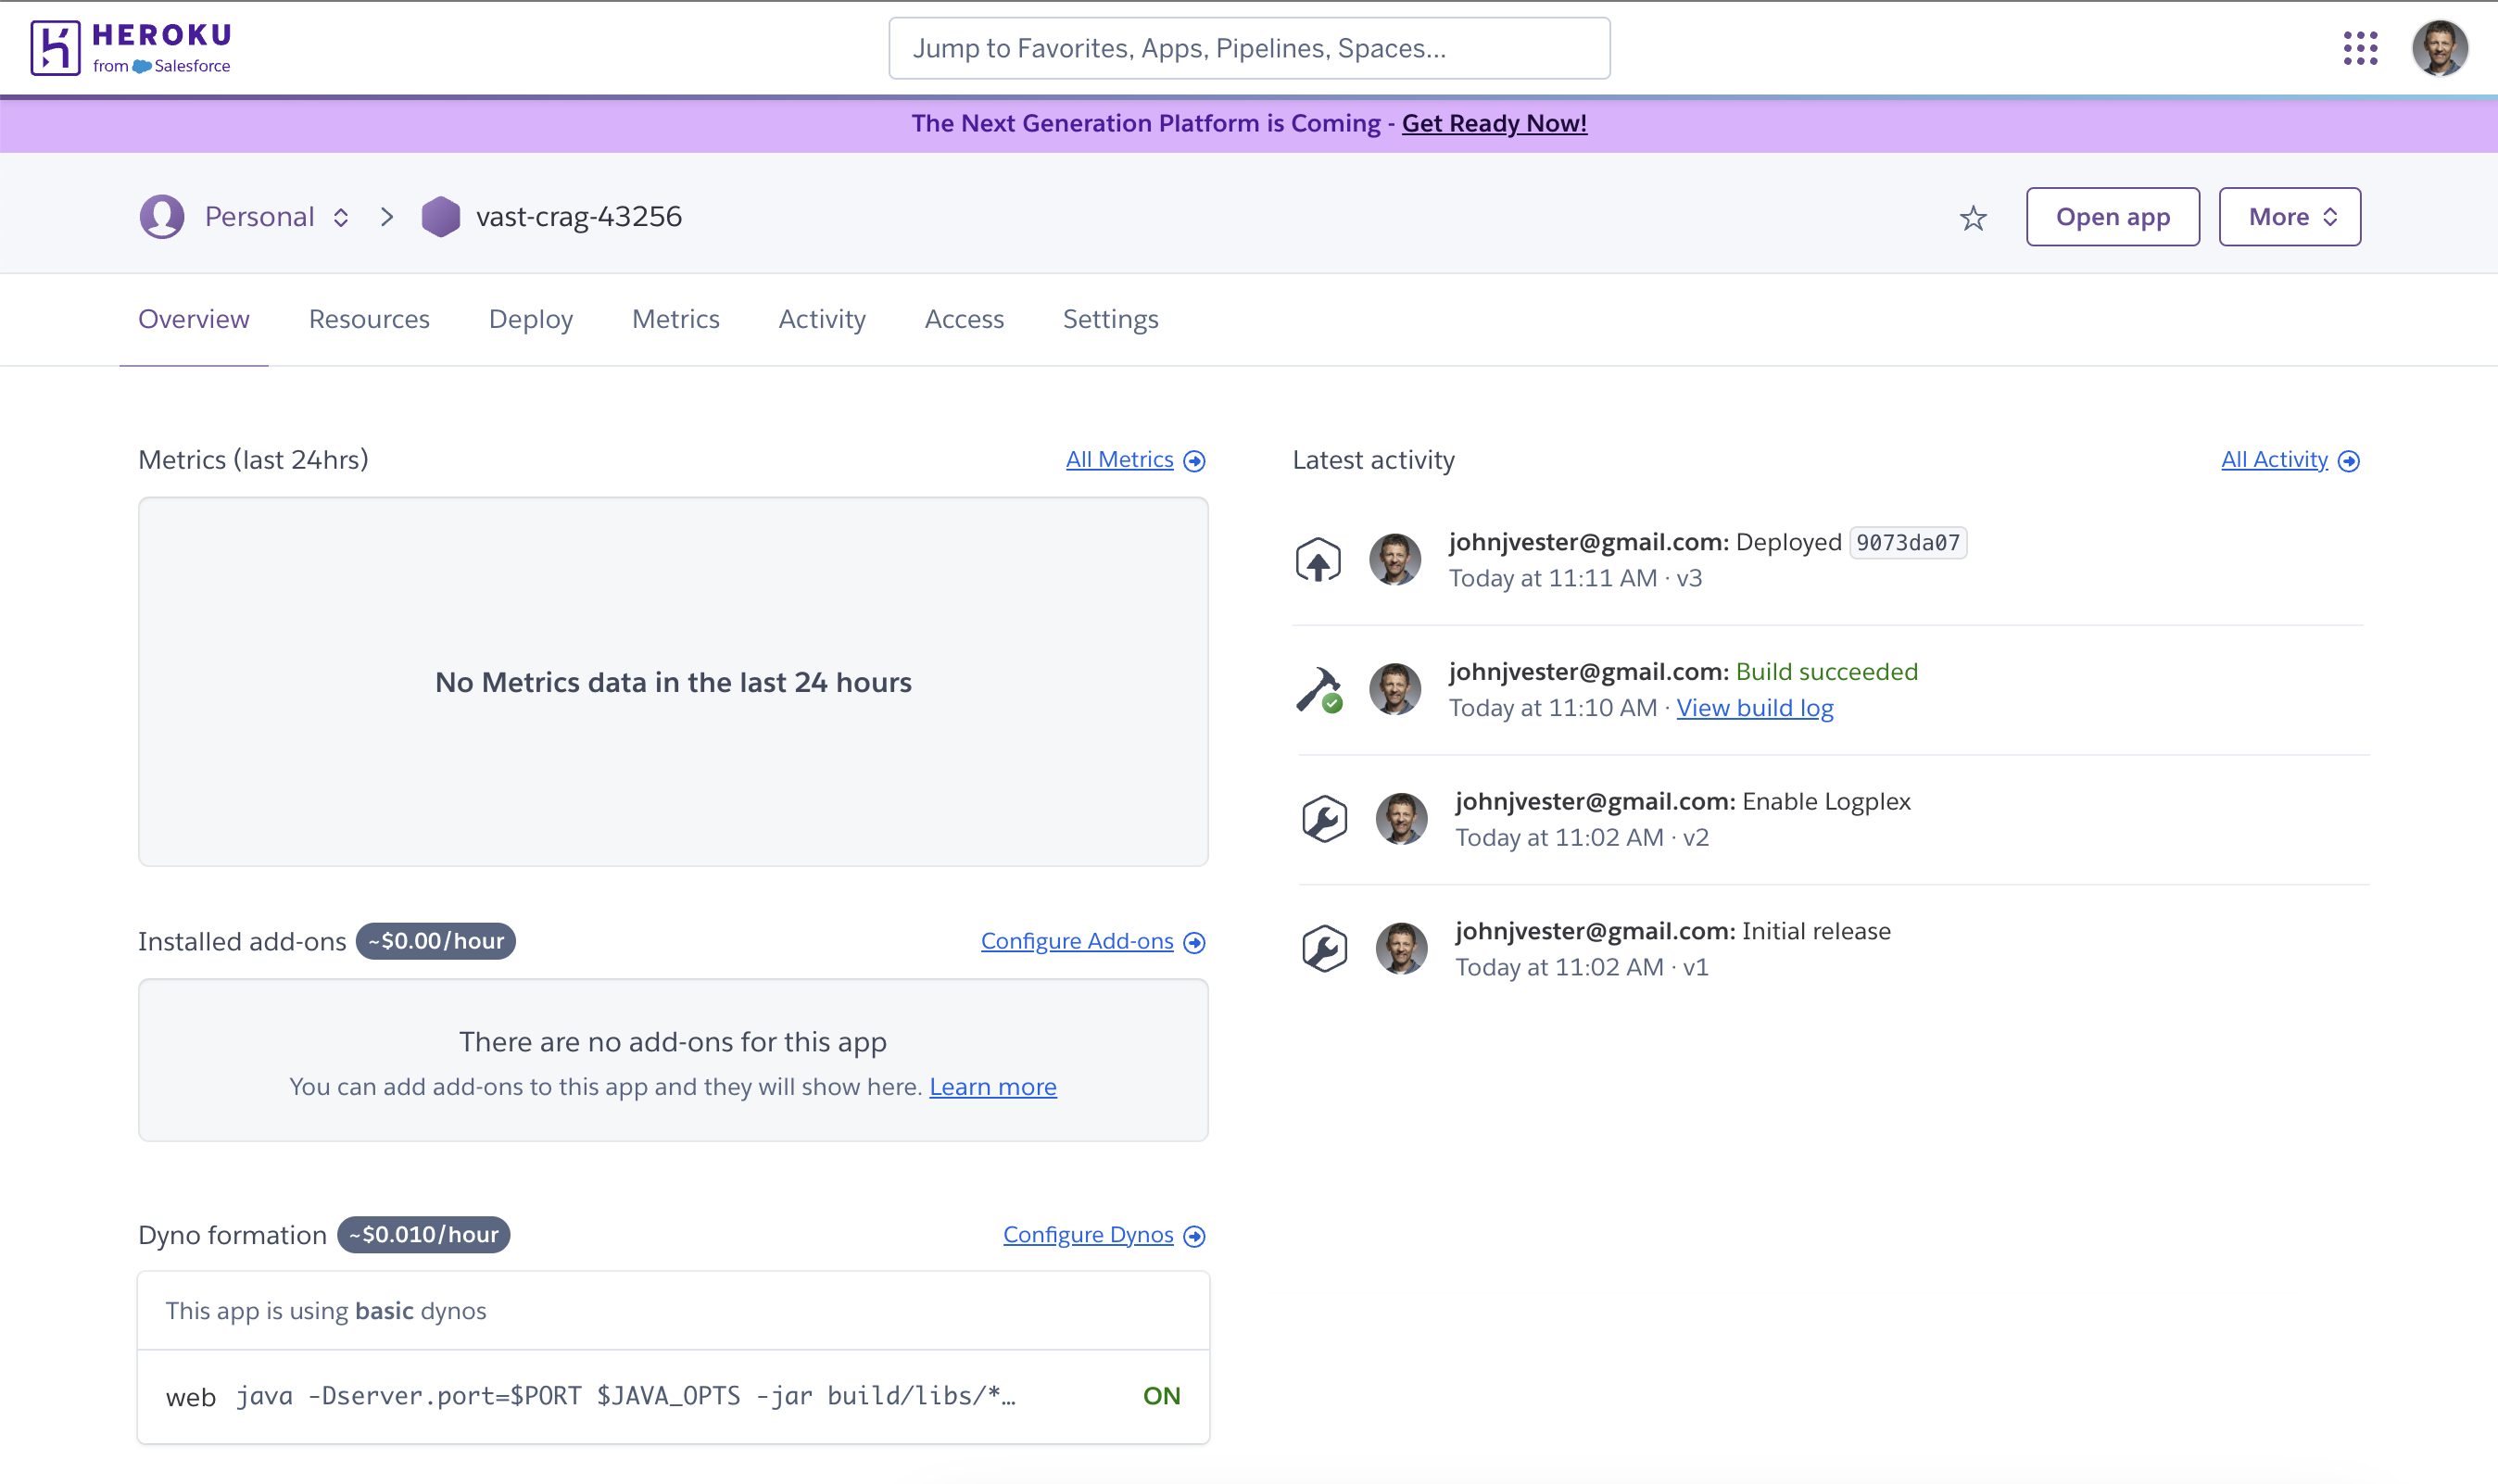2498x1484 pixels.
Task: Click the arrow icon beside All Metrics
Action: [x=1194, y=461]
